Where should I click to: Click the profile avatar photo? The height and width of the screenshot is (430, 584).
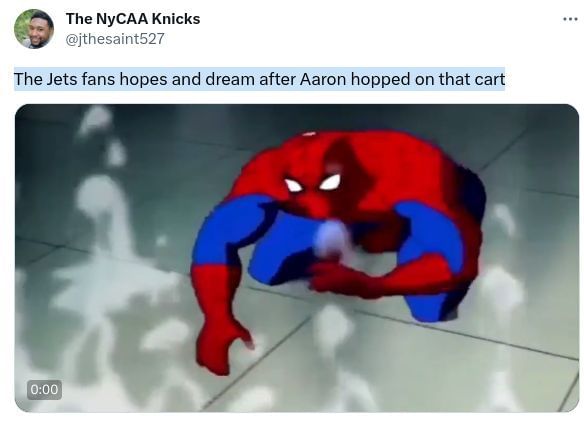tap(34, 29)
